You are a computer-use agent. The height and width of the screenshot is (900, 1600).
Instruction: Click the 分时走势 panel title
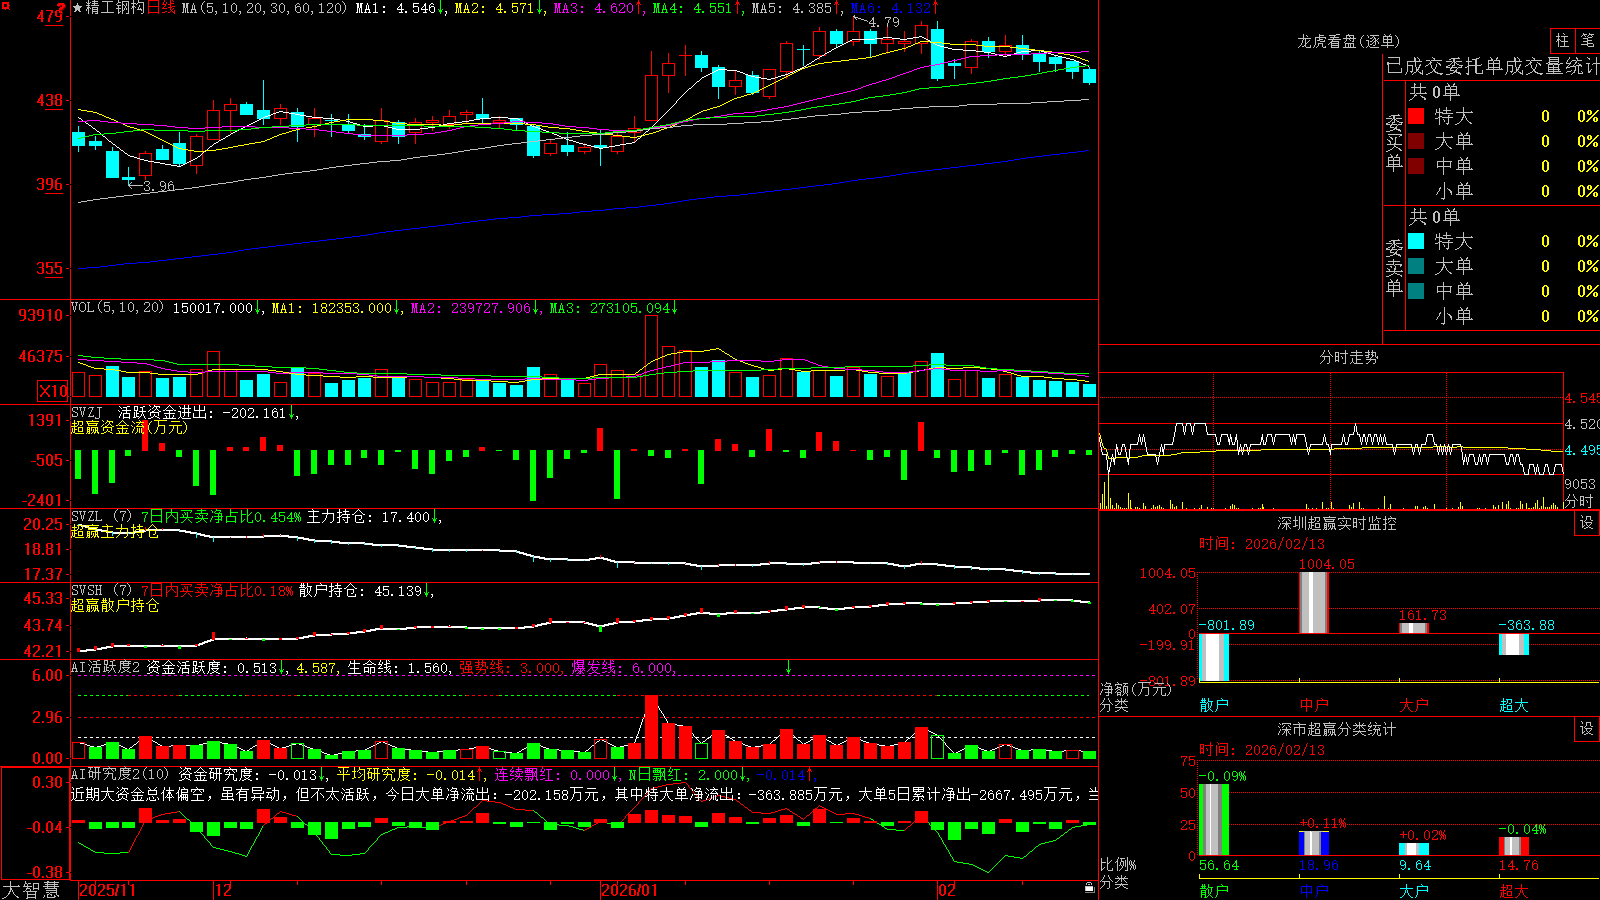tap(1348, 357)
